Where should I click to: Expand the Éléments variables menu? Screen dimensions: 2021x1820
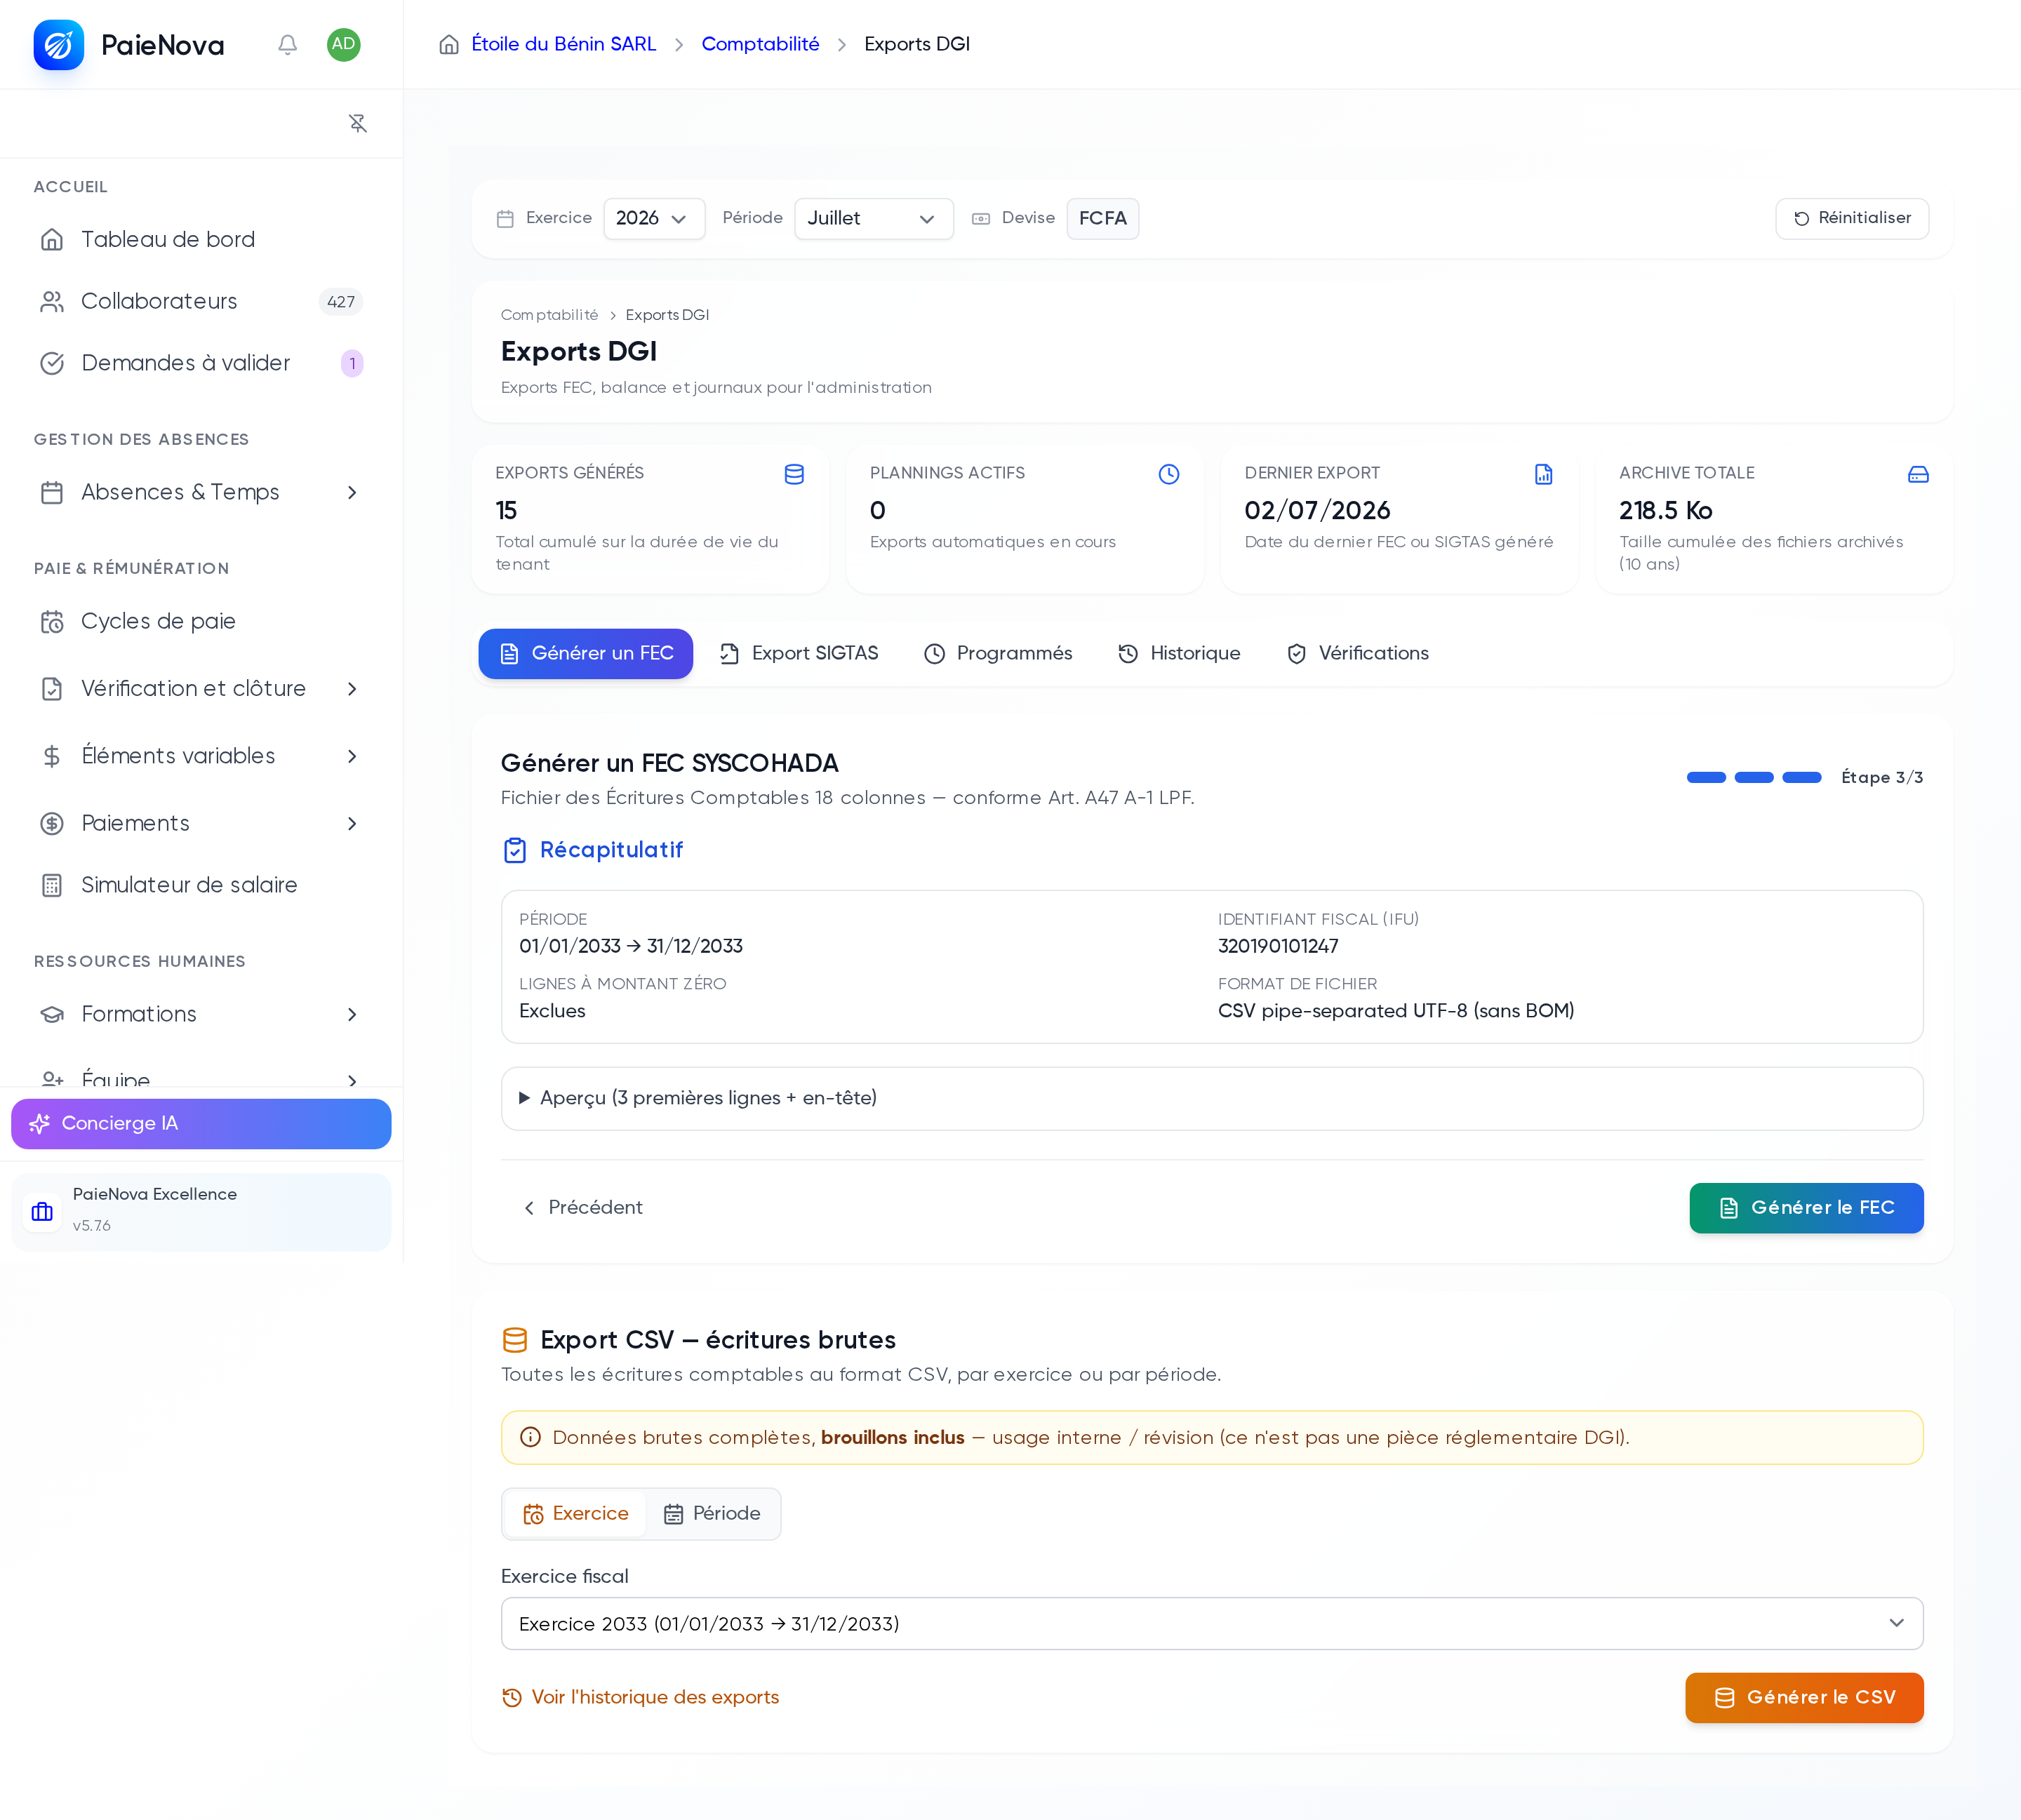click(201, 756)
